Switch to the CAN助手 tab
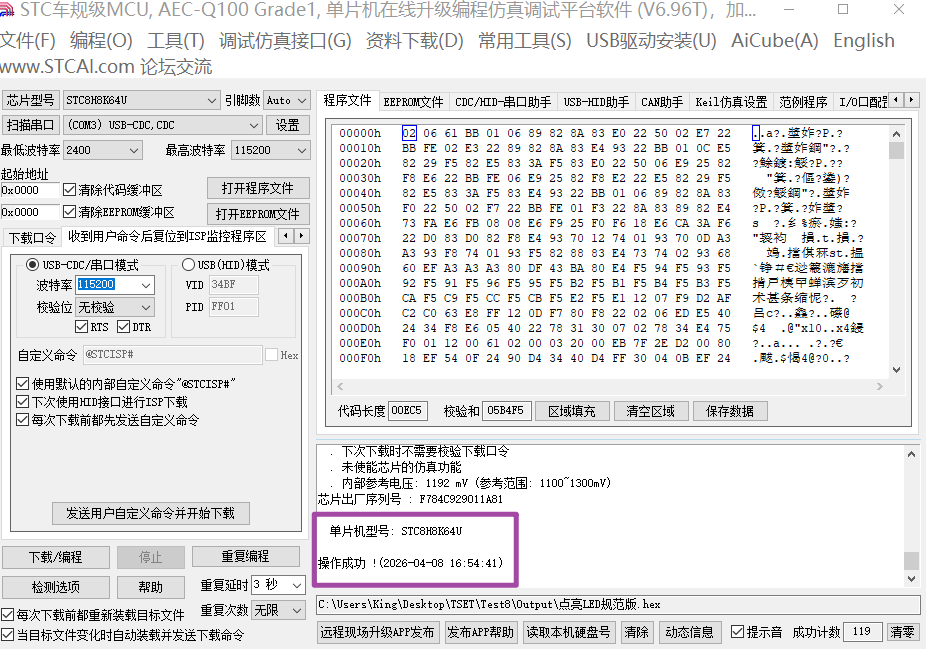Viewport: 926px width, 649px height. pyautogui.click(x=662, y=102)
